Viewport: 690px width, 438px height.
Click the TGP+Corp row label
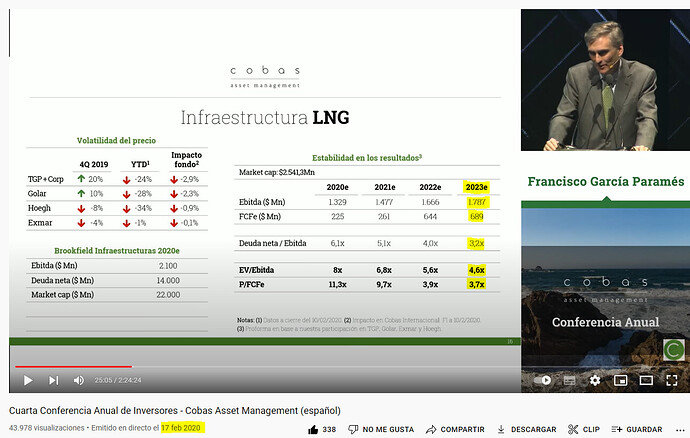(46, 179)
